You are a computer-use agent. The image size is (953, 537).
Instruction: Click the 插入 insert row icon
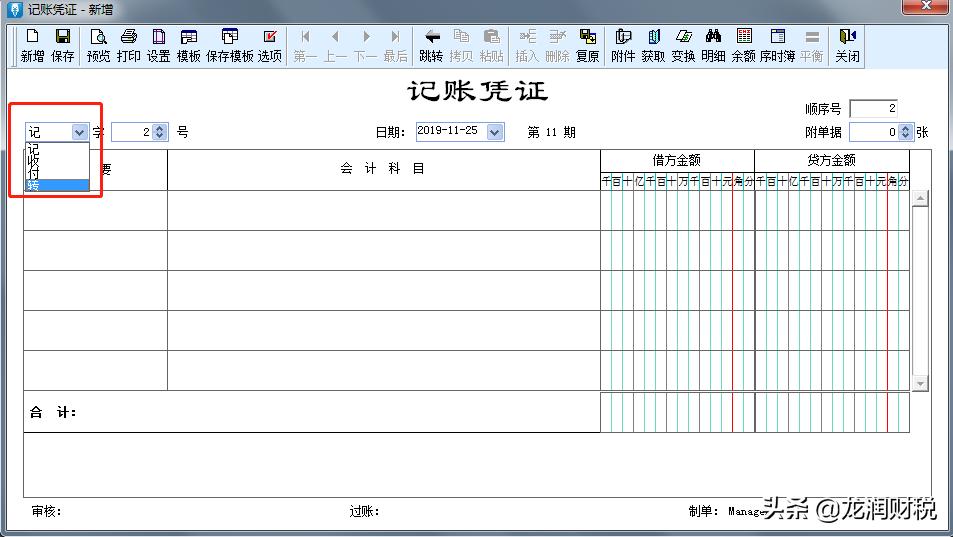coord(527,46)
